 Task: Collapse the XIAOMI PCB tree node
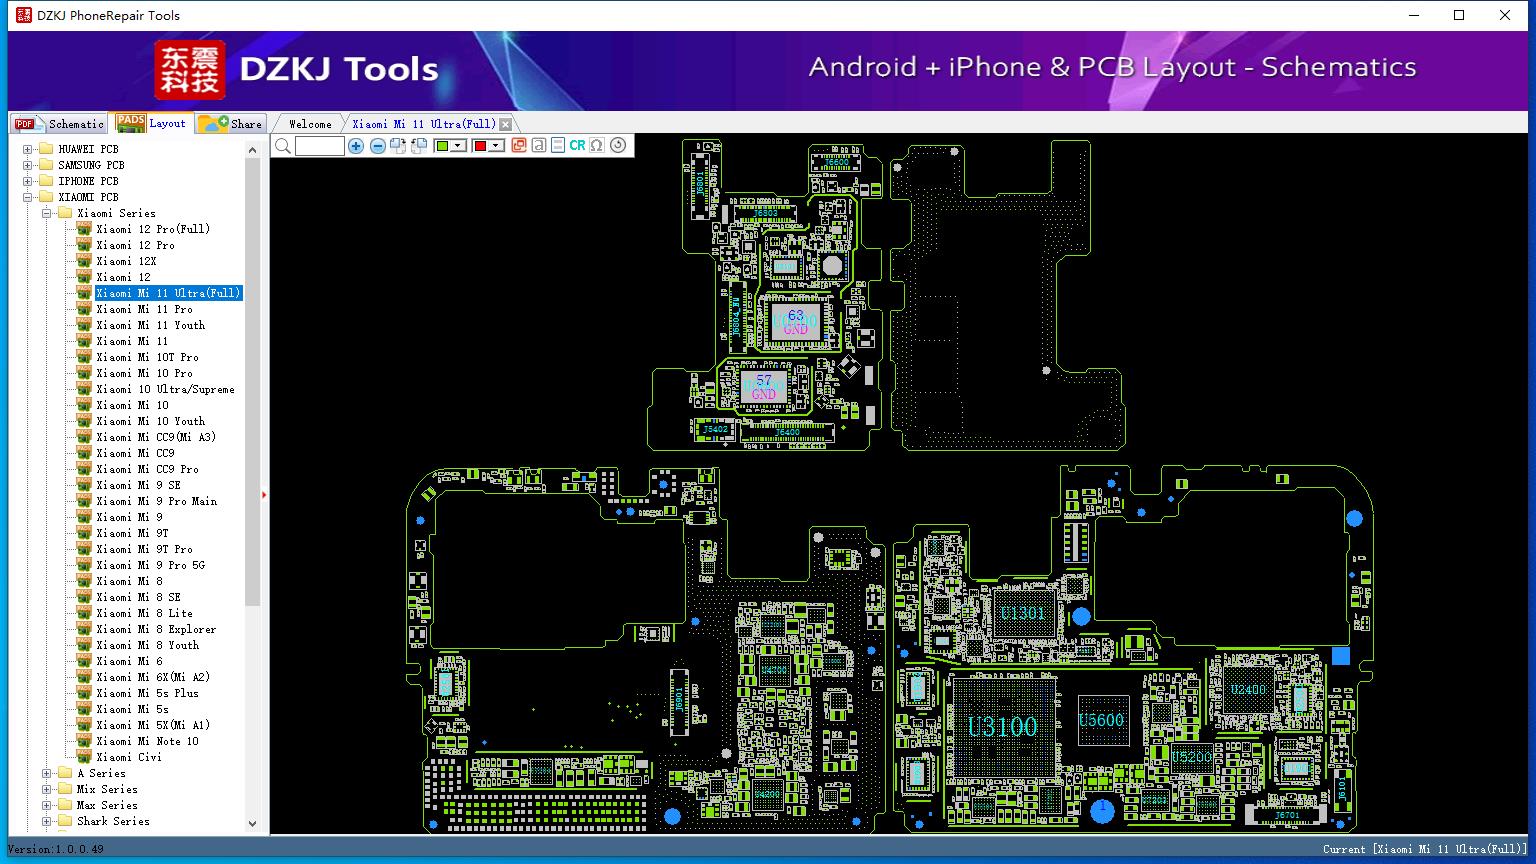[x=28, y=197]
